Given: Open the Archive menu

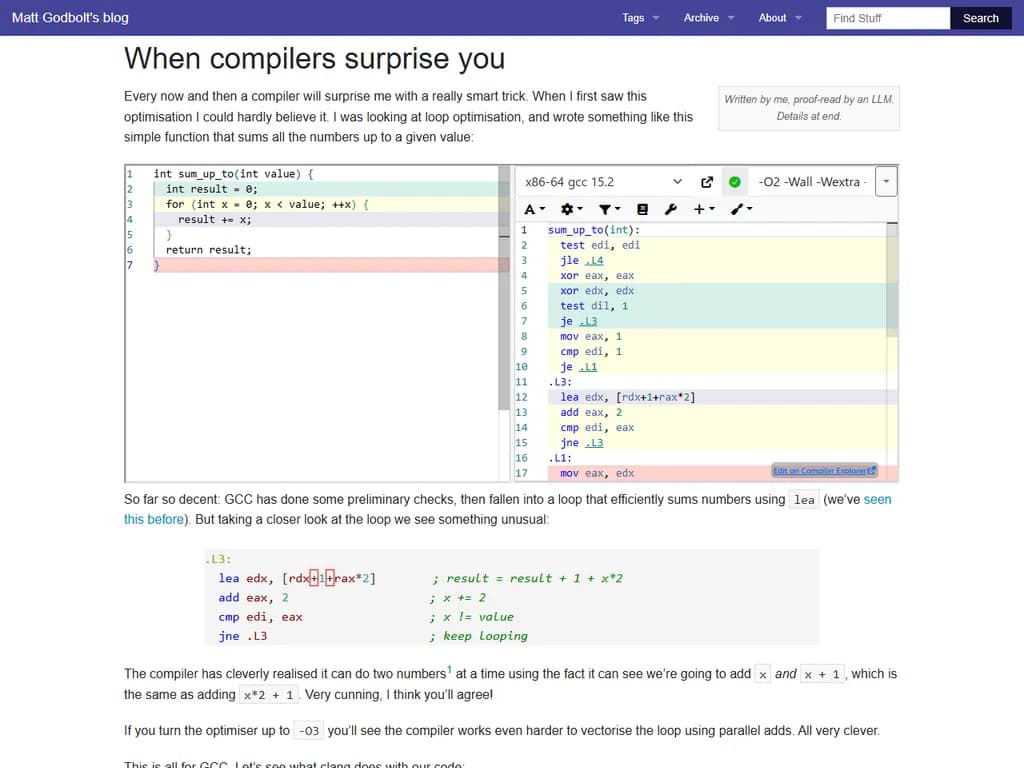Looking at the screenshot, I should coord(708,18).
